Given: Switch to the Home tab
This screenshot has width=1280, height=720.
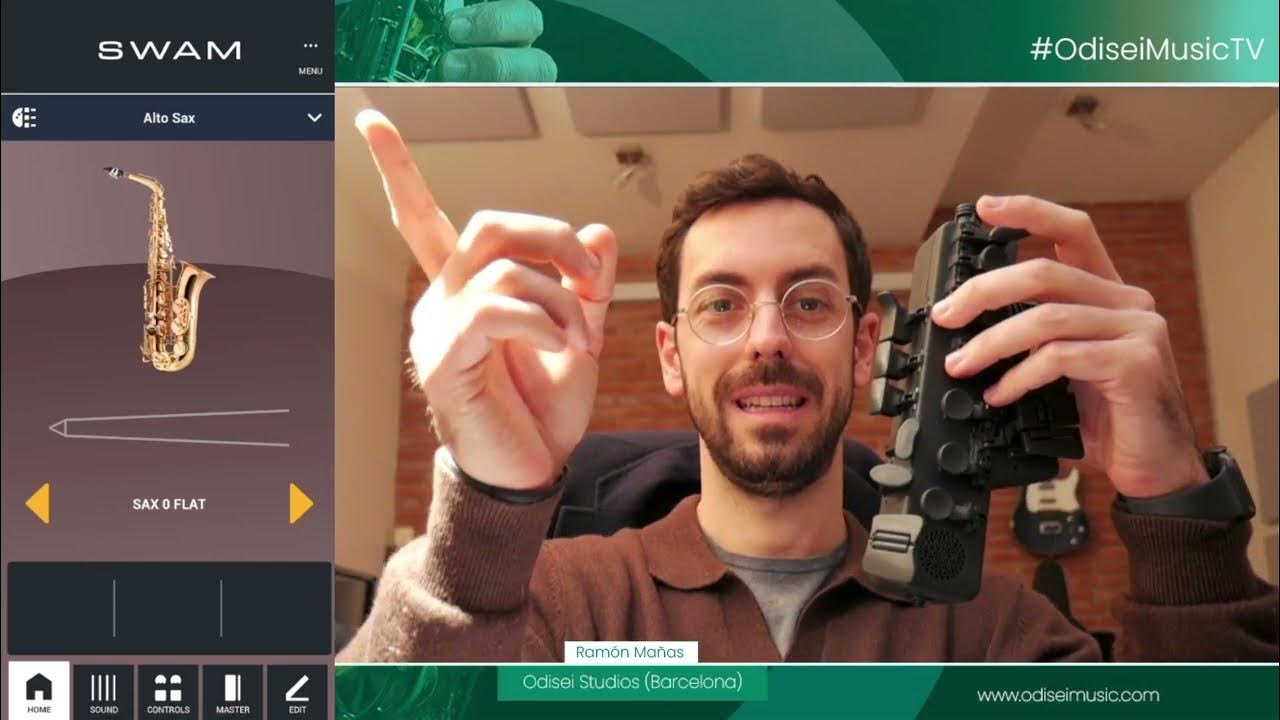Looking at the screenshot, I should coord(39,692).
